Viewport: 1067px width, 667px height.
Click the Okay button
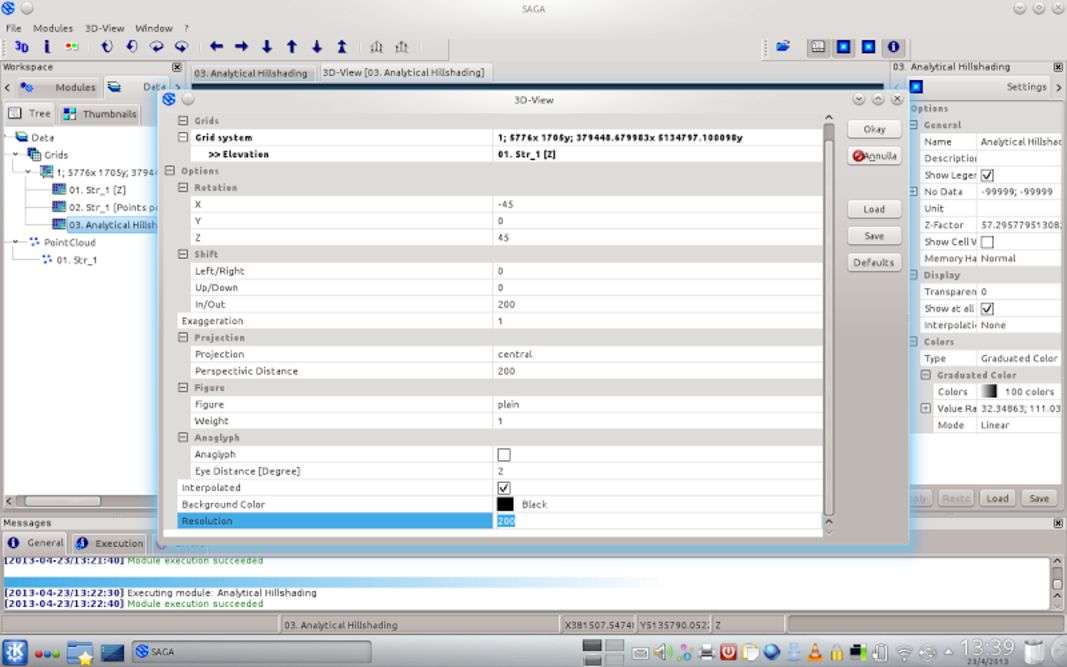(x=874, y=130)
